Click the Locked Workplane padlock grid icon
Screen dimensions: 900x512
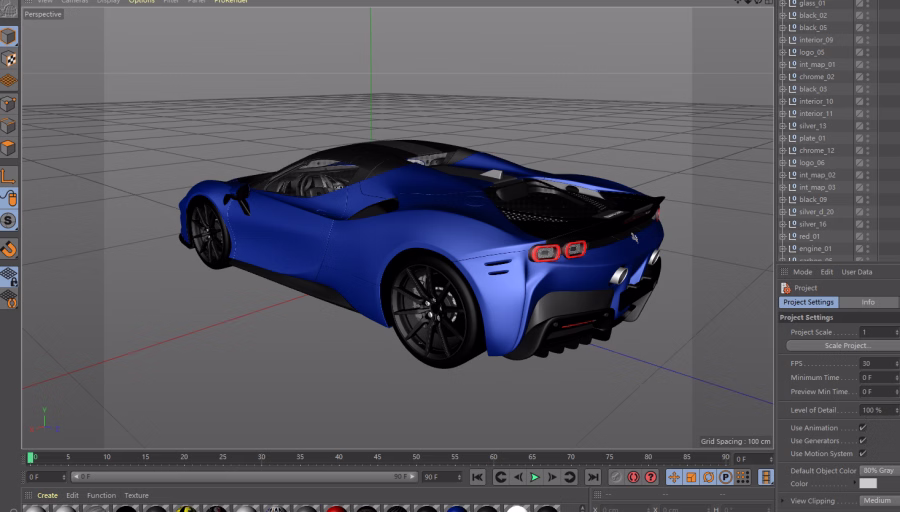pos(9,277)
